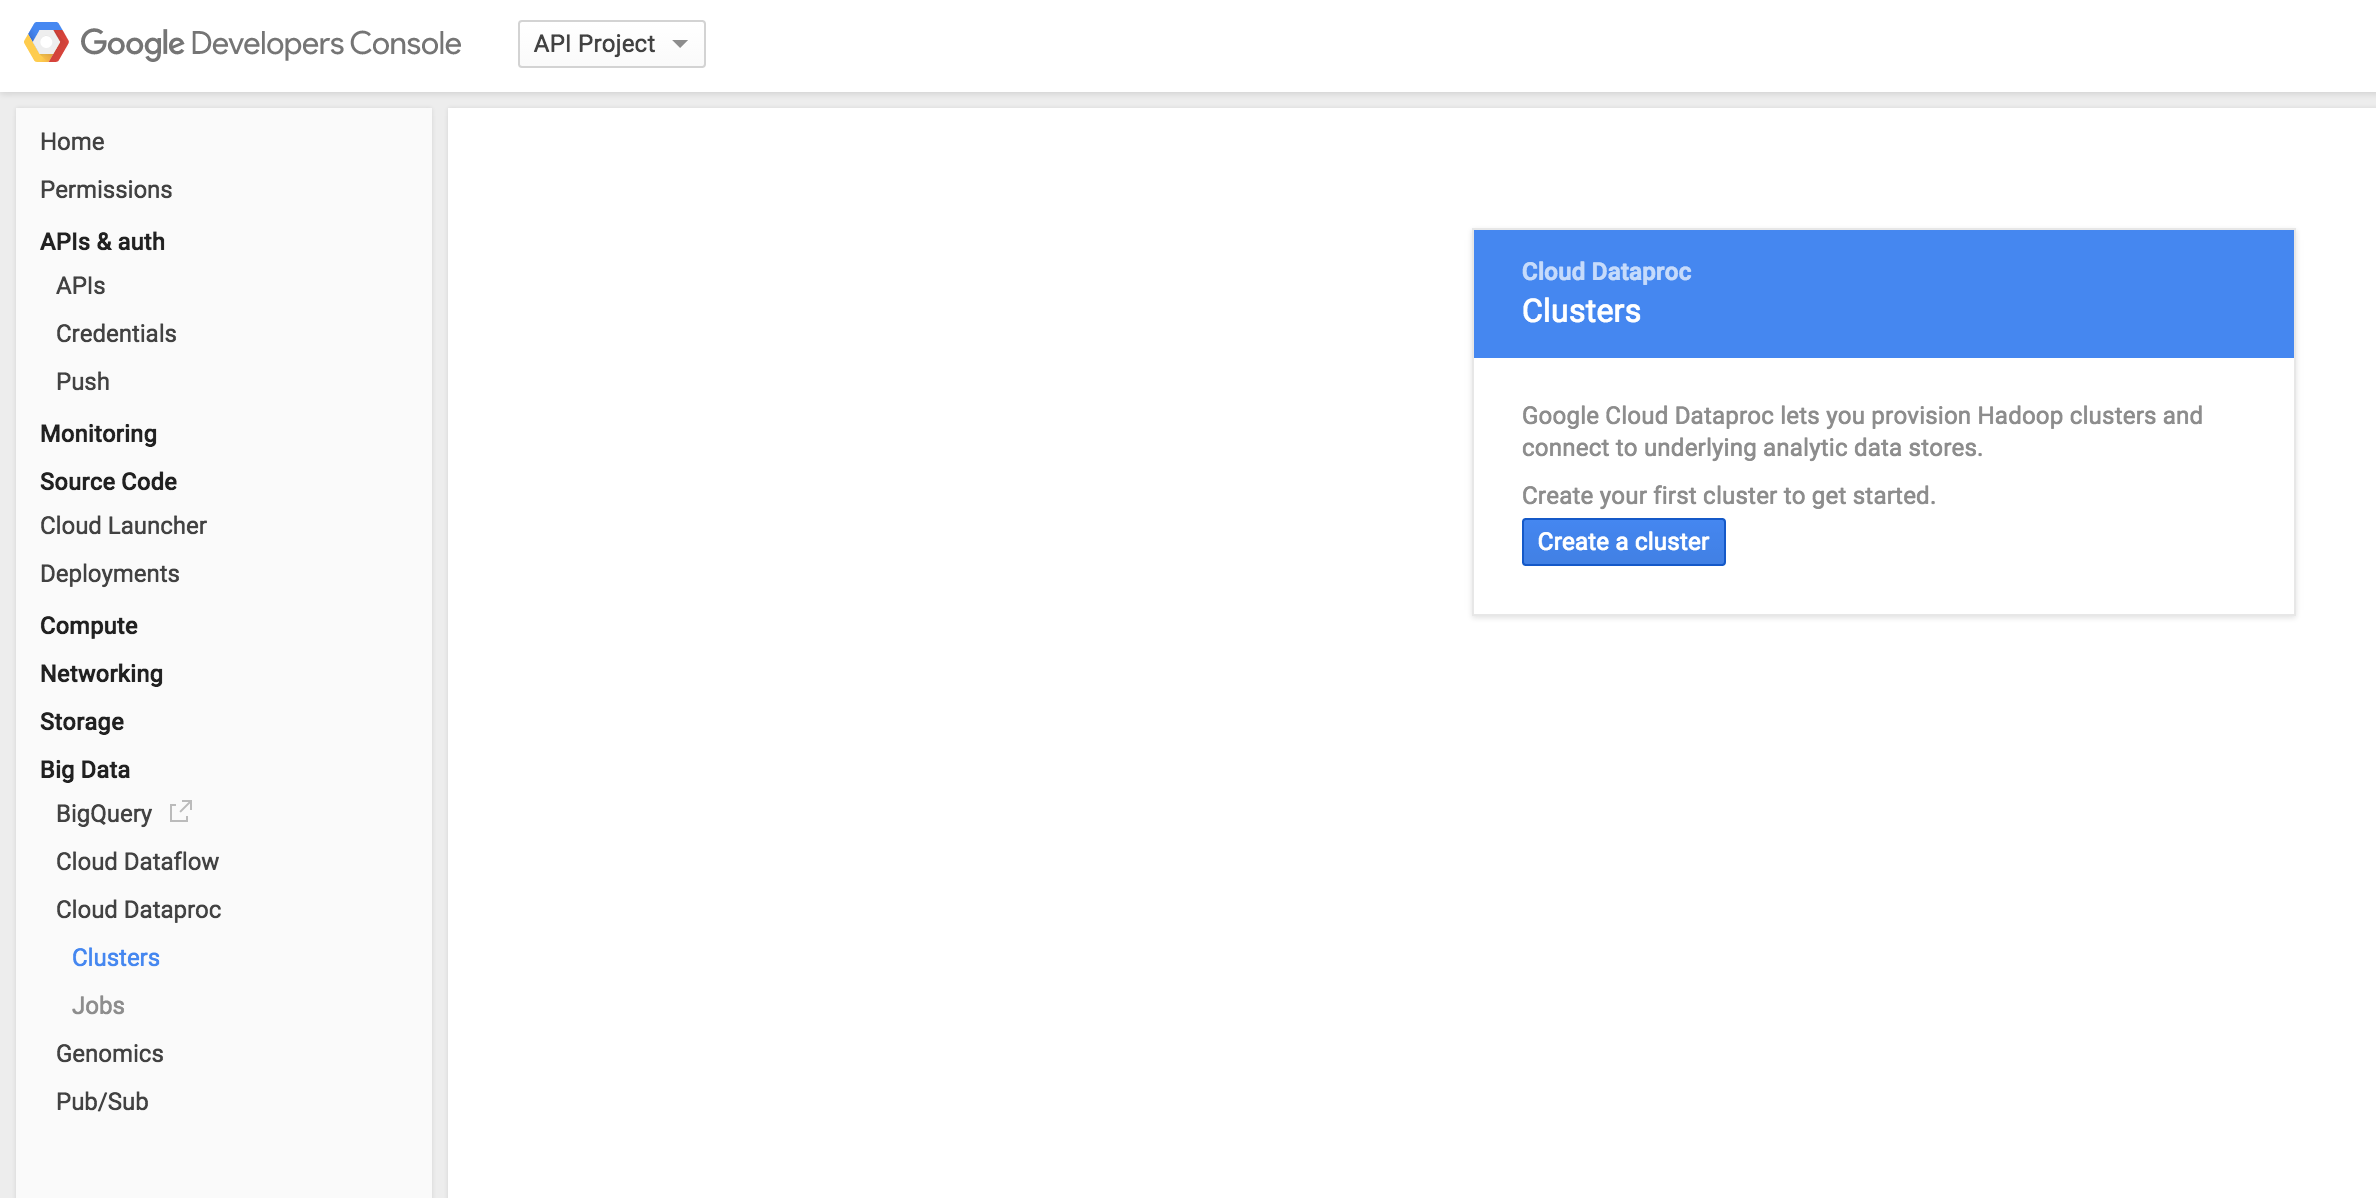
Task: Click the Google Developers Console title text
Action: point(270,44)
